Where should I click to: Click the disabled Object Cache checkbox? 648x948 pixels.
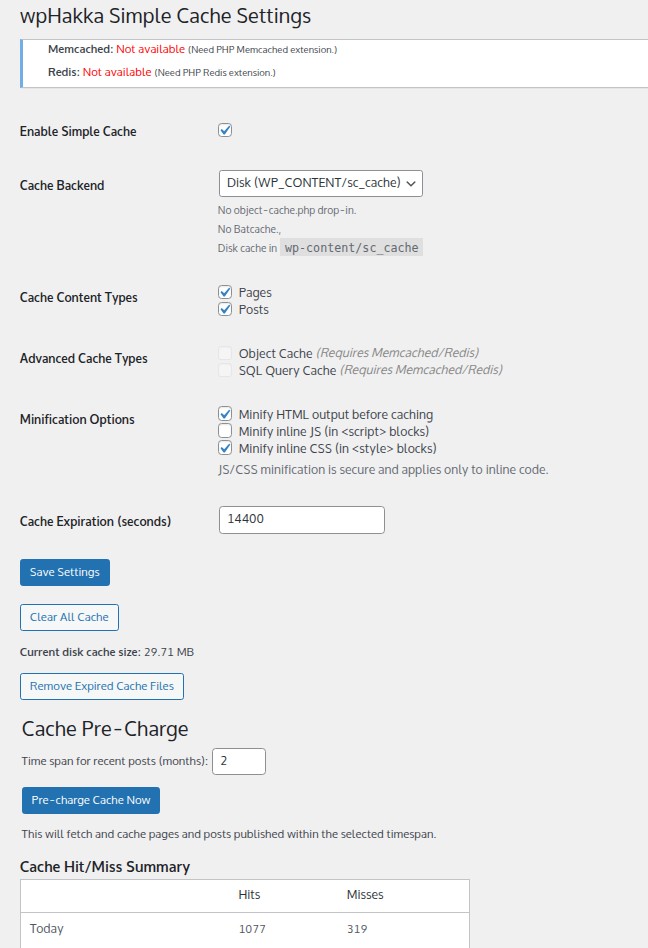(x=225, y=353)
